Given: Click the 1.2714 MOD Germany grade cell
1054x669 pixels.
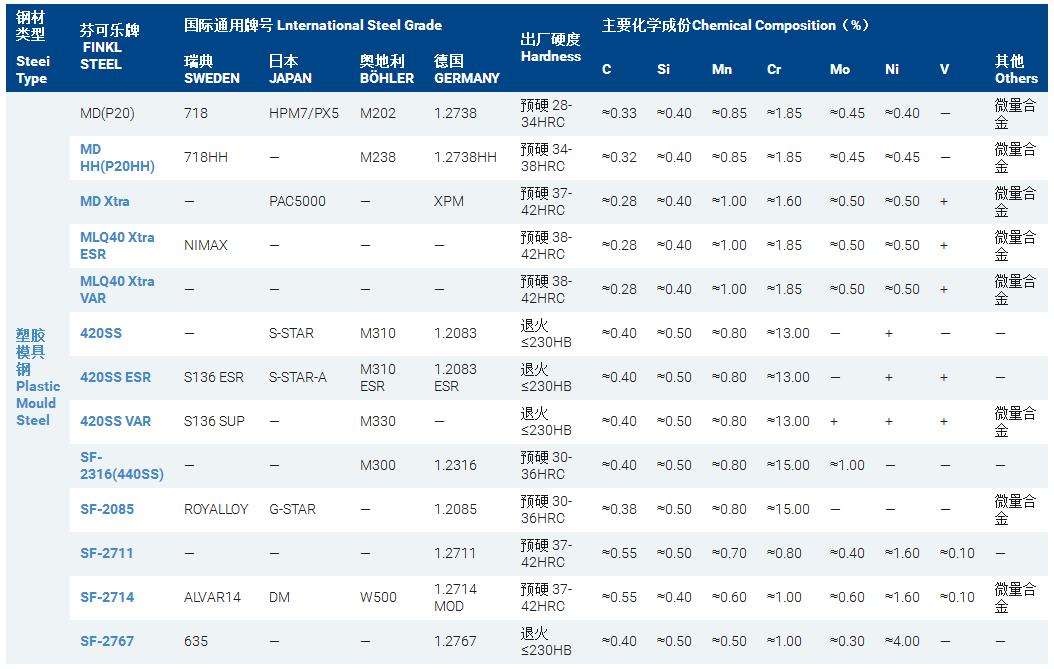Looking at the screenshot, I should click(x=455, y=597).
